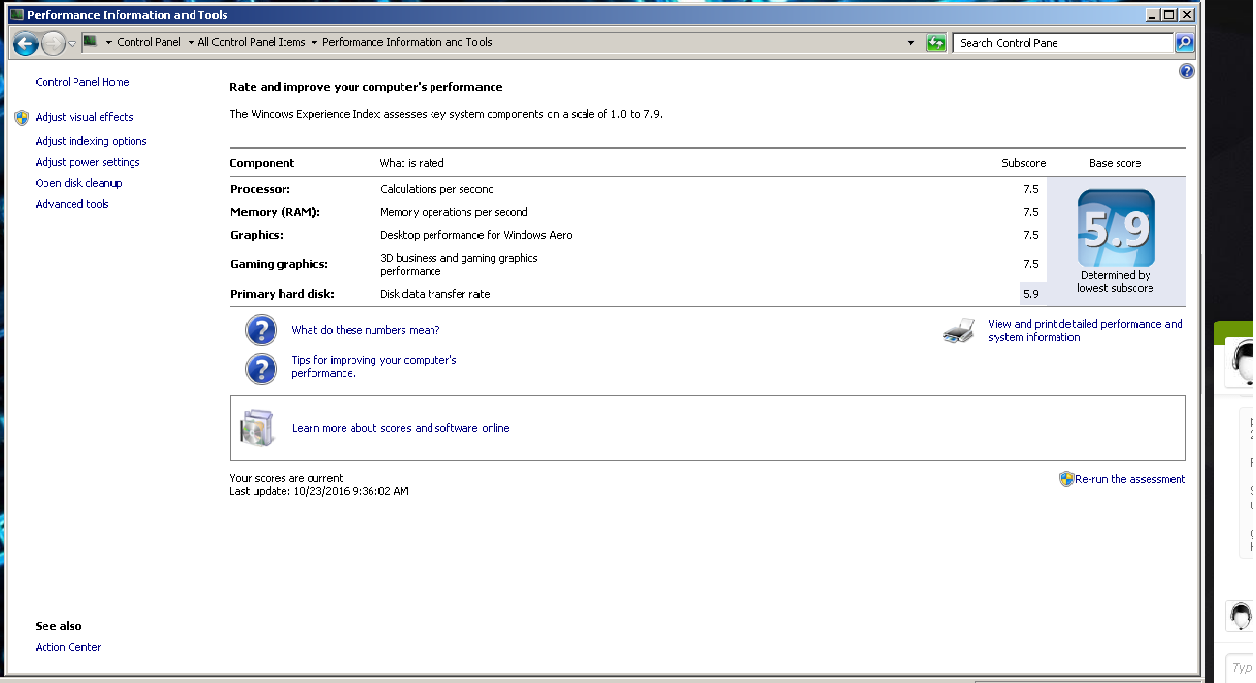Screen dimensions: 1256x683
Task: Click the Forward navigation arrow button
Action: (53, 43)
